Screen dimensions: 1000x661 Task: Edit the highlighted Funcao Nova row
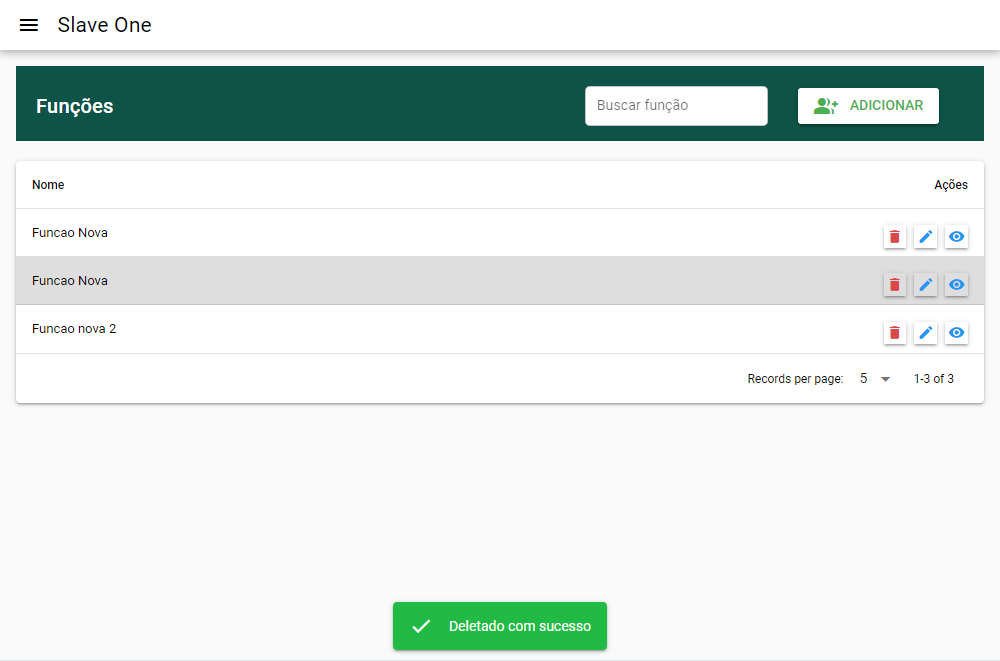click(925, 285)
